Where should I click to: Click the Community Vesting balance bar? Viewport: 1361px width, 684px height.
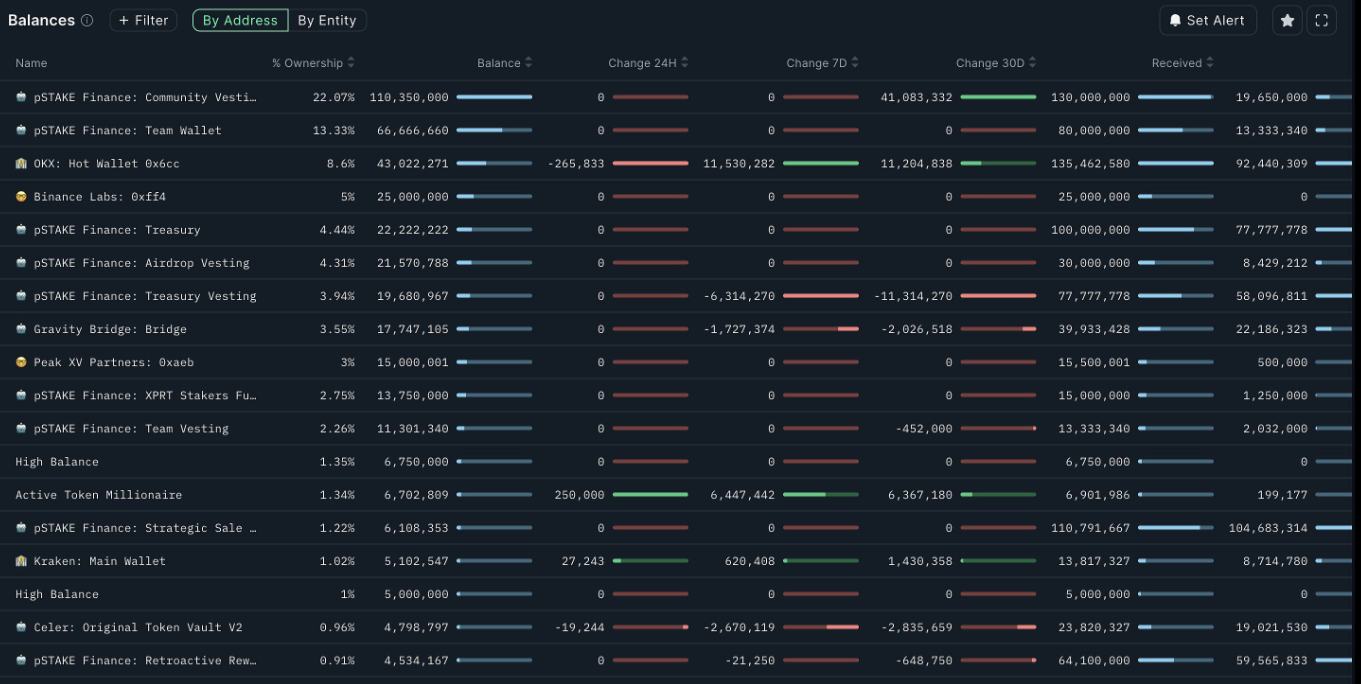pos(494,97)
